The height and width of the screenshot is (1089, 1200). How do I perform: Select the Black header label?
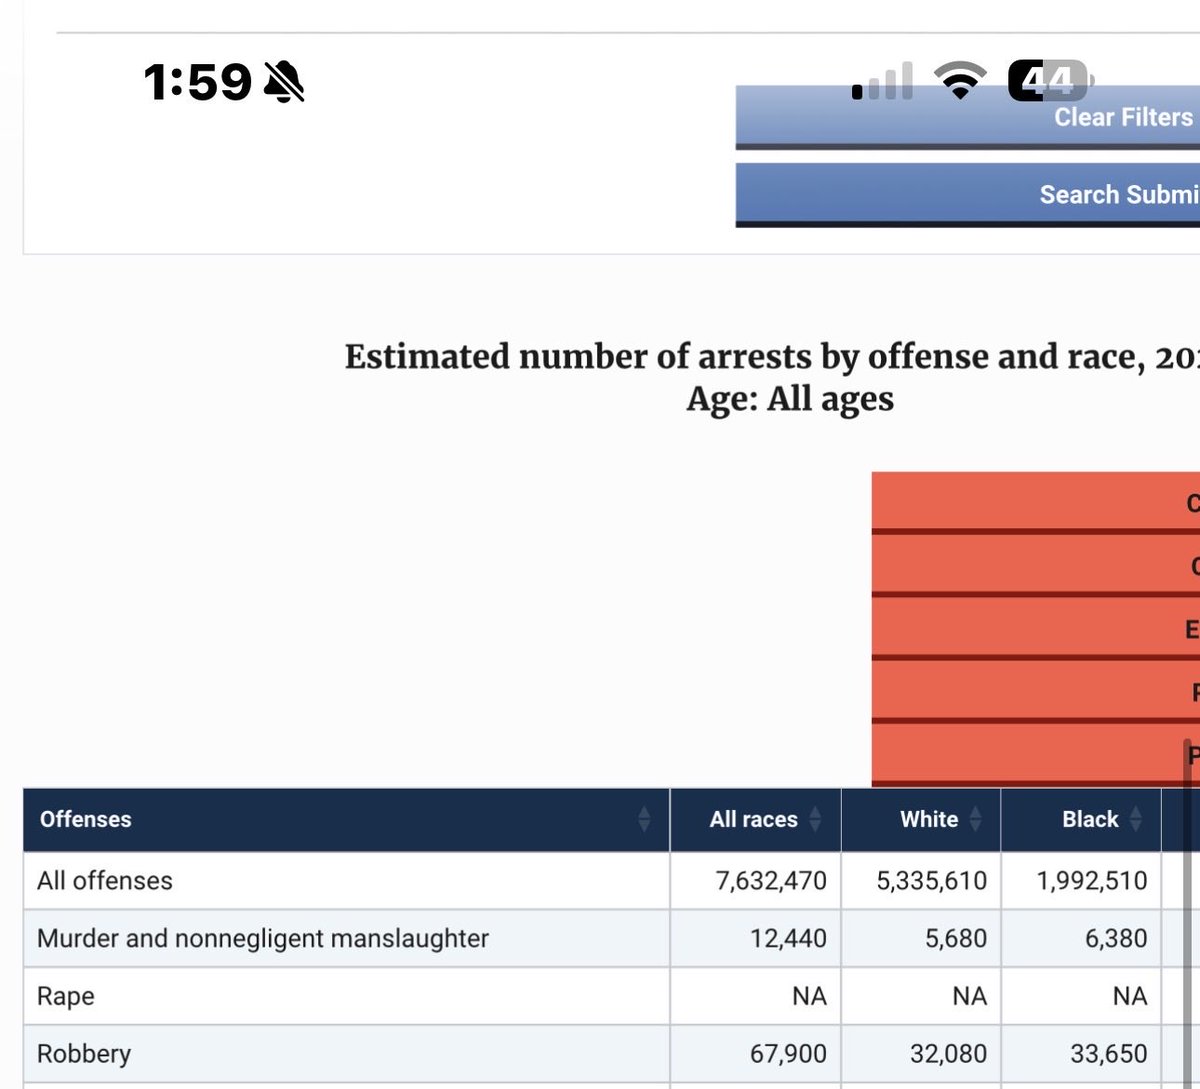click(x=1090, y=820)
